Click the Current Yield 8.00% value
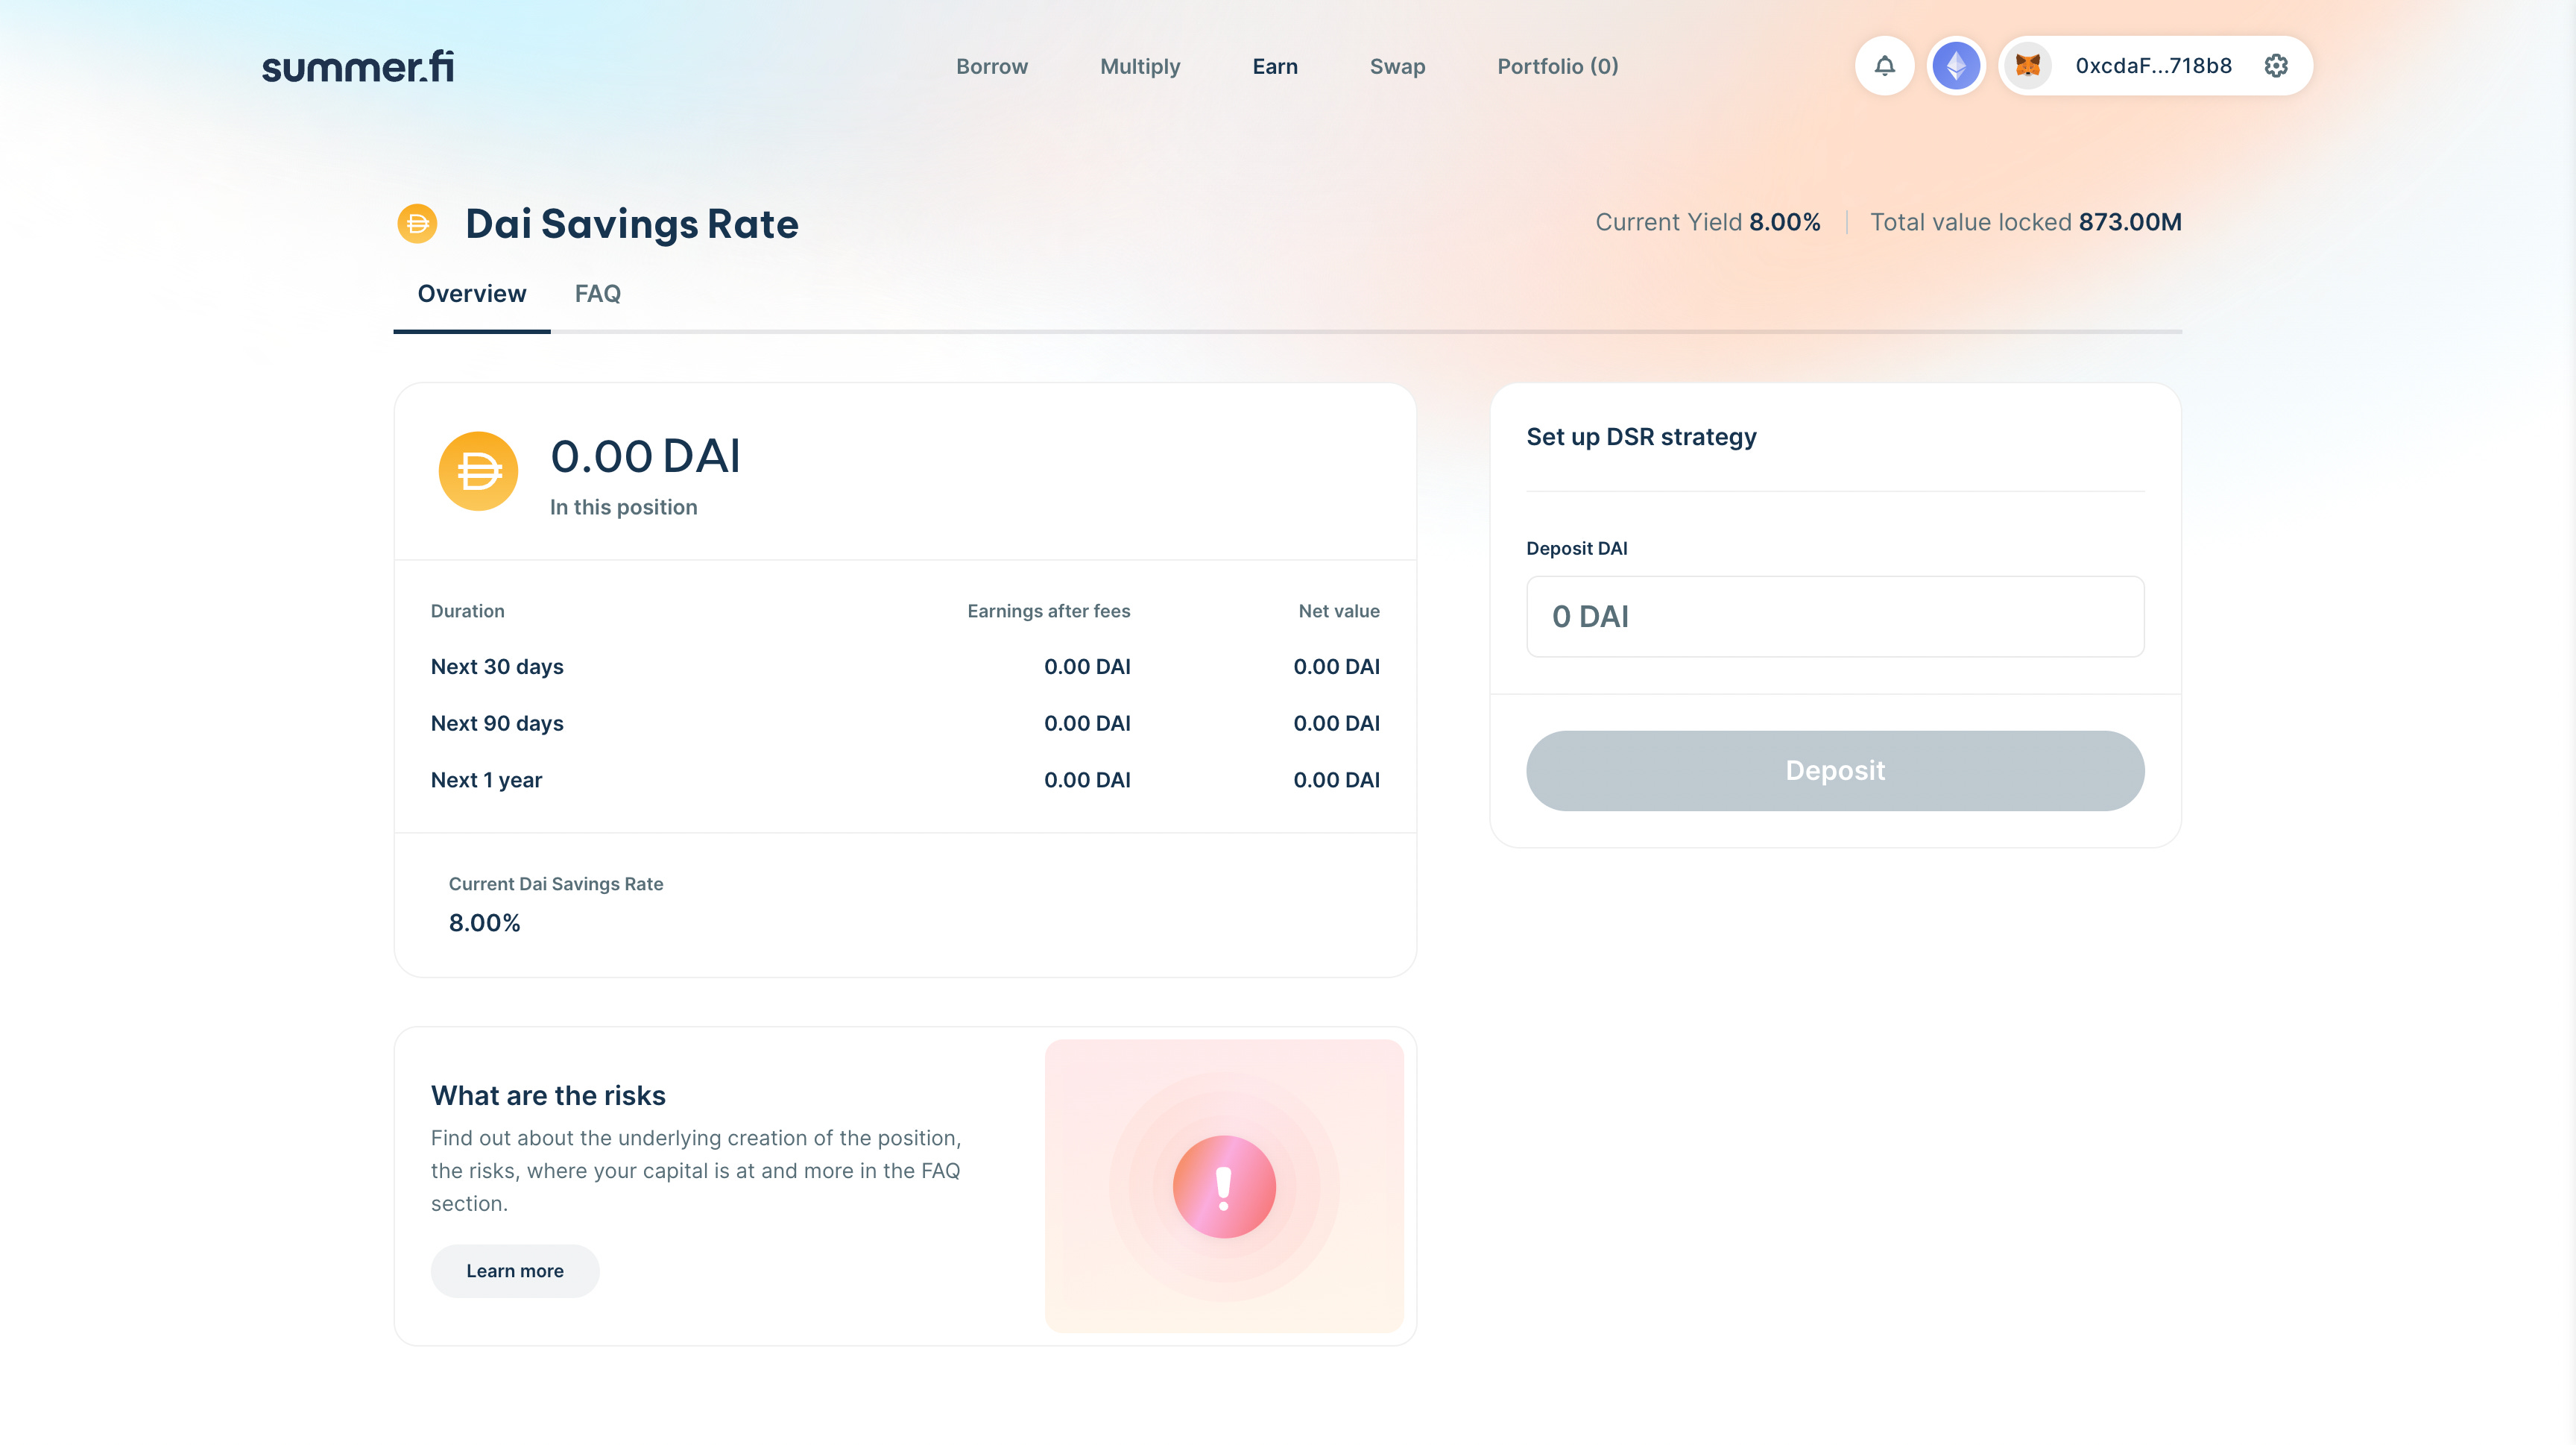 click(x=1785, y=222)
